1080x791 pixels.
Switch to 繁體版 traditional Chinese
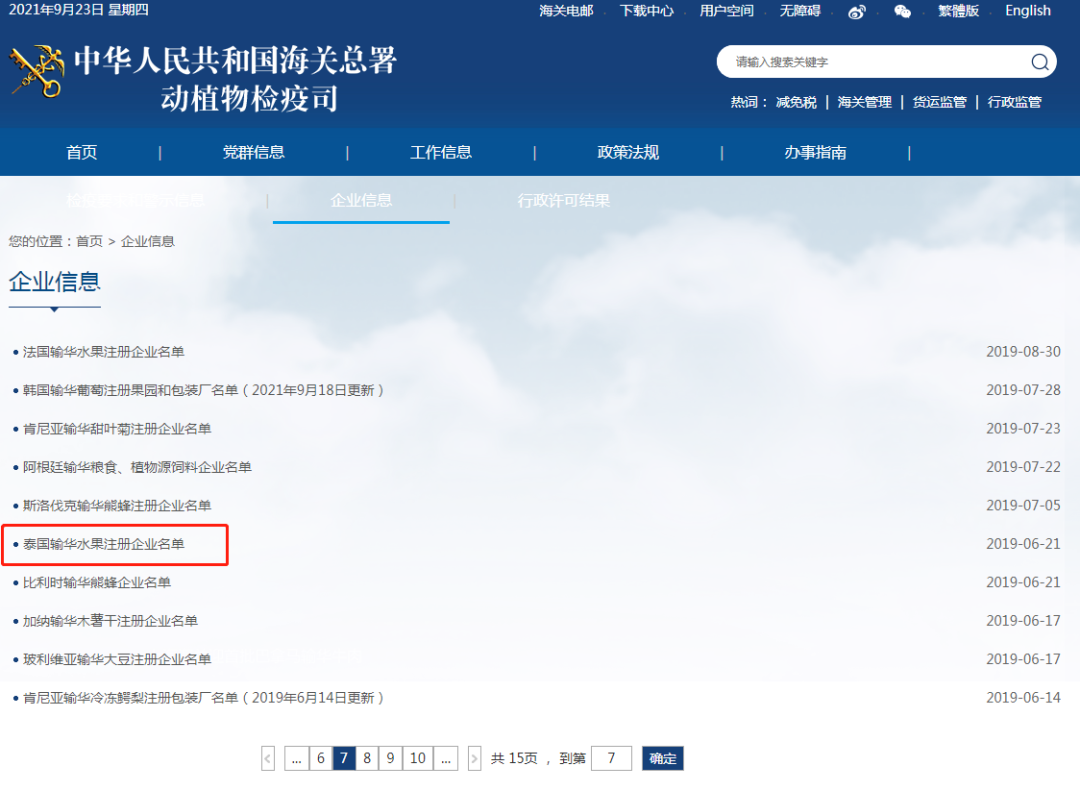pyautogui.click(x=958, y=11)
